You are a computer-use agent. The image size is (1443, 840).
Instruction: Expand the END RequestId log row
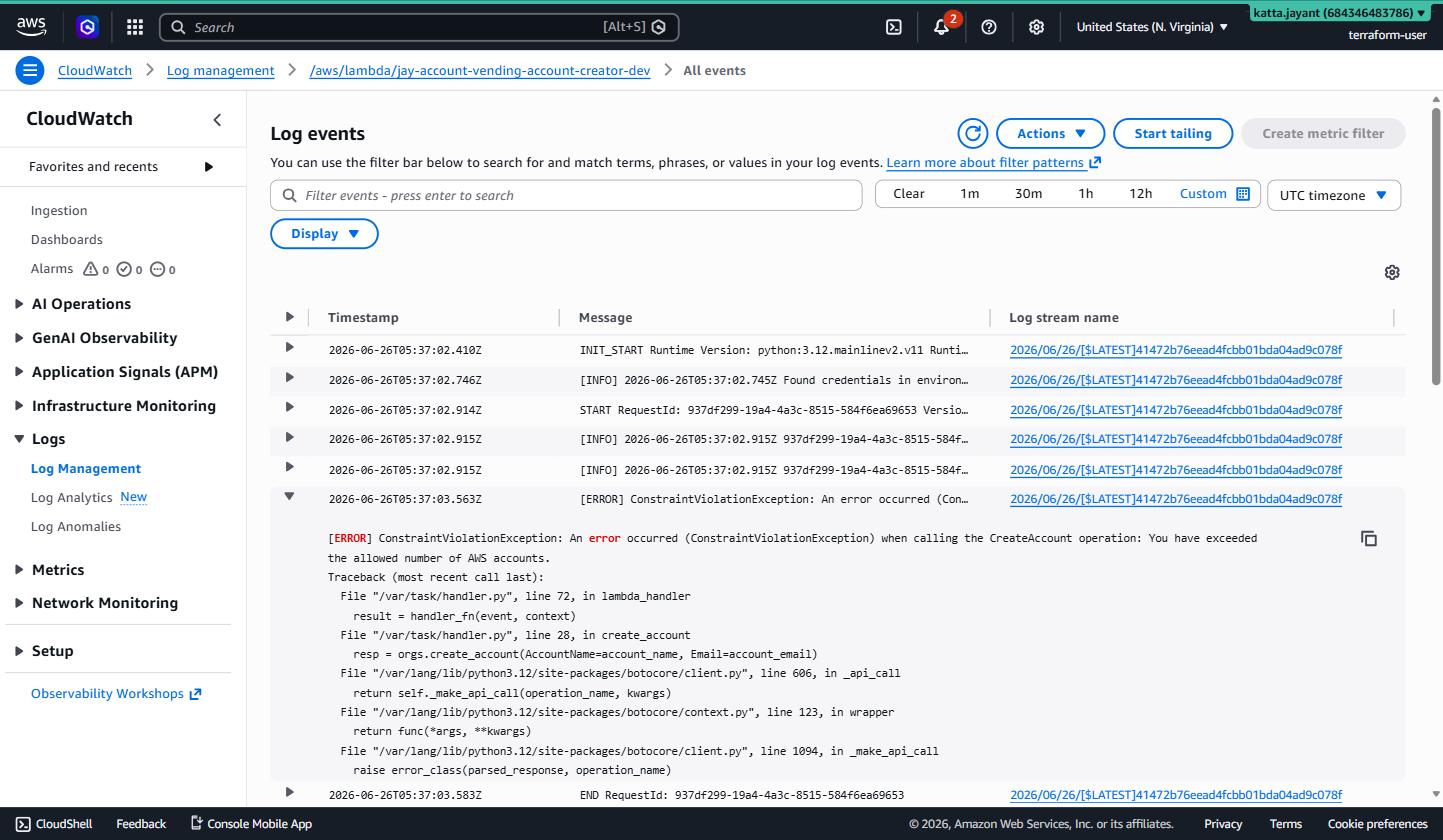pyautogui.click(x=289, y=792)
